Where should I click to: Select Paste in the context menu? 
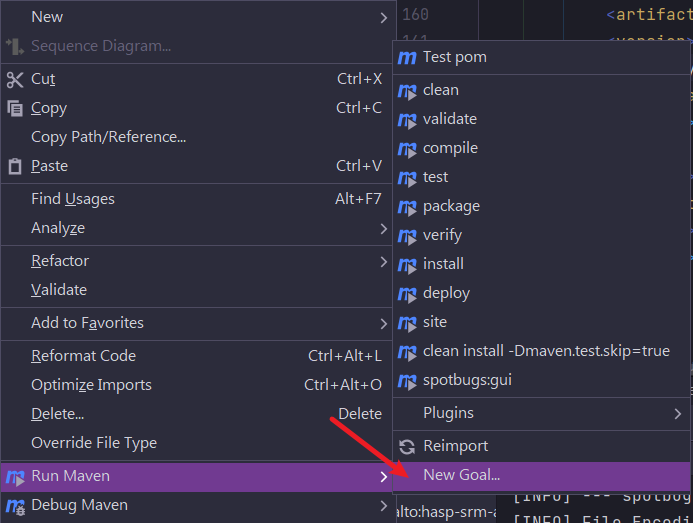click(x=197, y=166)
